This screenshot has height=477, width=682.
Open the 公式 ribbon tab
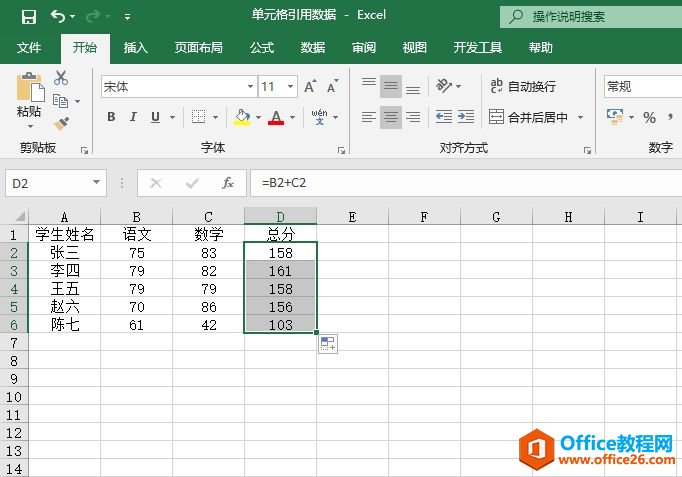click(x=261, y=48)
